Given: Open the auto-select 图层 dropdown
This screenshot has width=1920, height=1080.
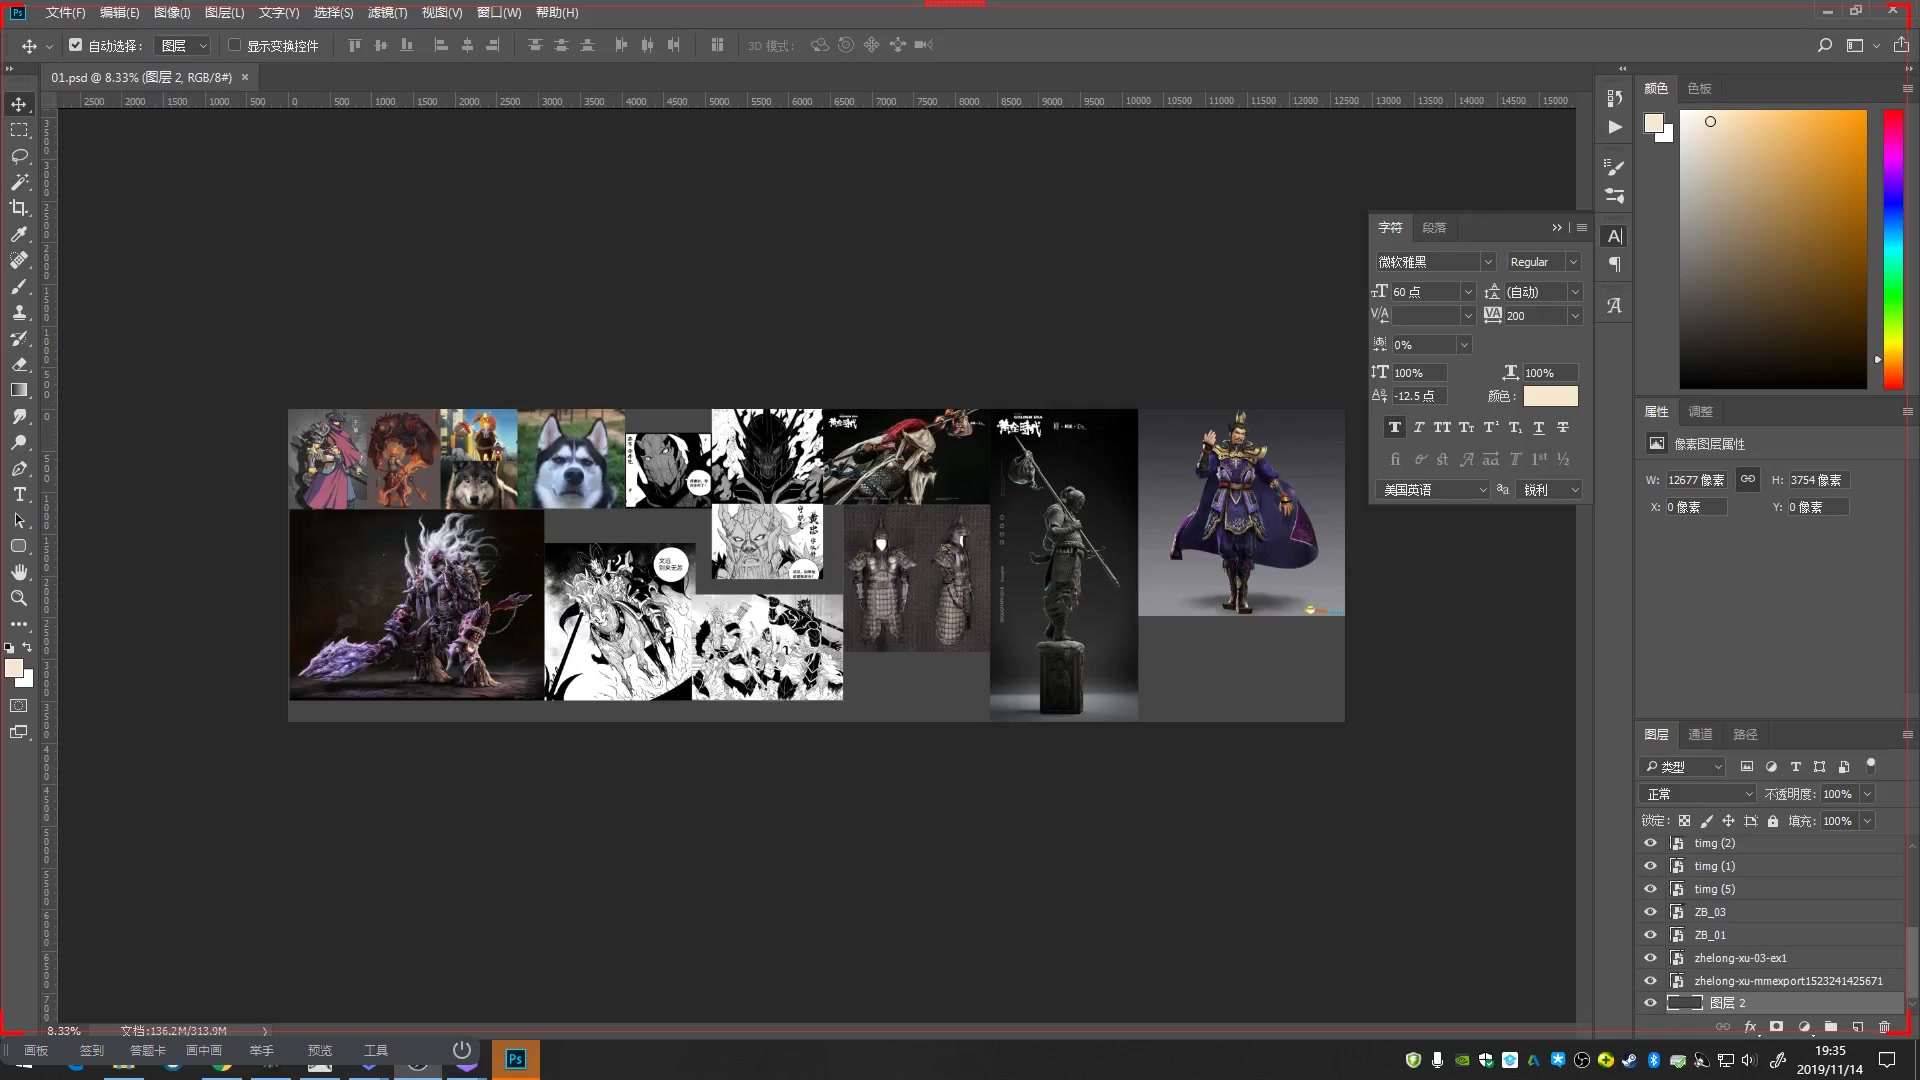Looking at the screenshot, I should coord(184,46).
